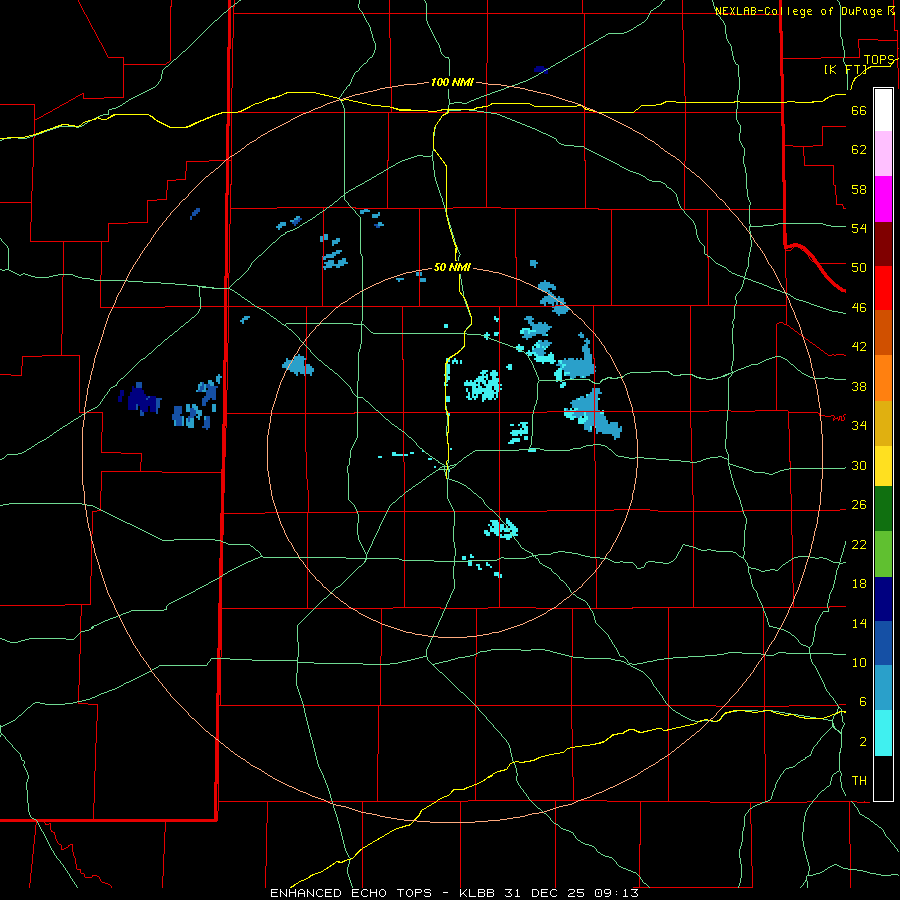The height and width of the screenshot is (900, 900).
Task: Click the legend value 22
Action: 859,545
